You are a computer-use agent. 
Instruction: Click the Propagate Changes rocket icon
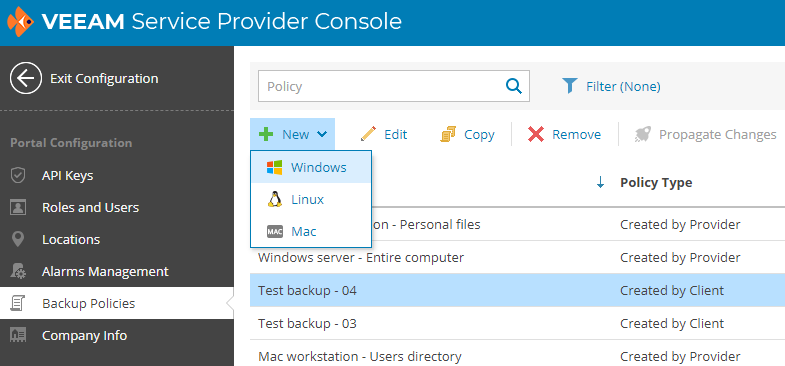(642, 134)
